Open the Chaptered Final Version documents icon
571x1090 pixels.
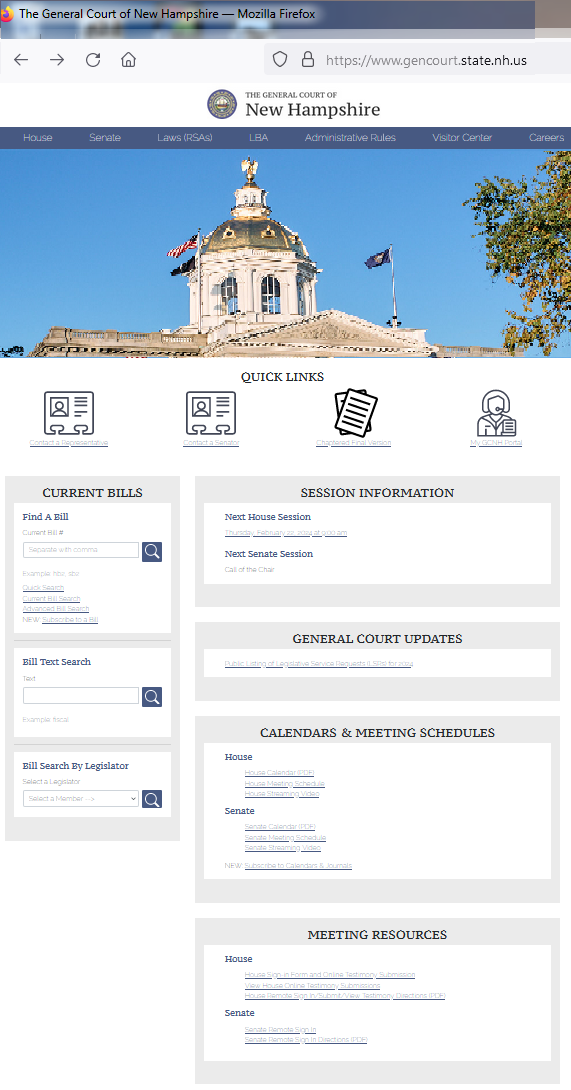355,412
